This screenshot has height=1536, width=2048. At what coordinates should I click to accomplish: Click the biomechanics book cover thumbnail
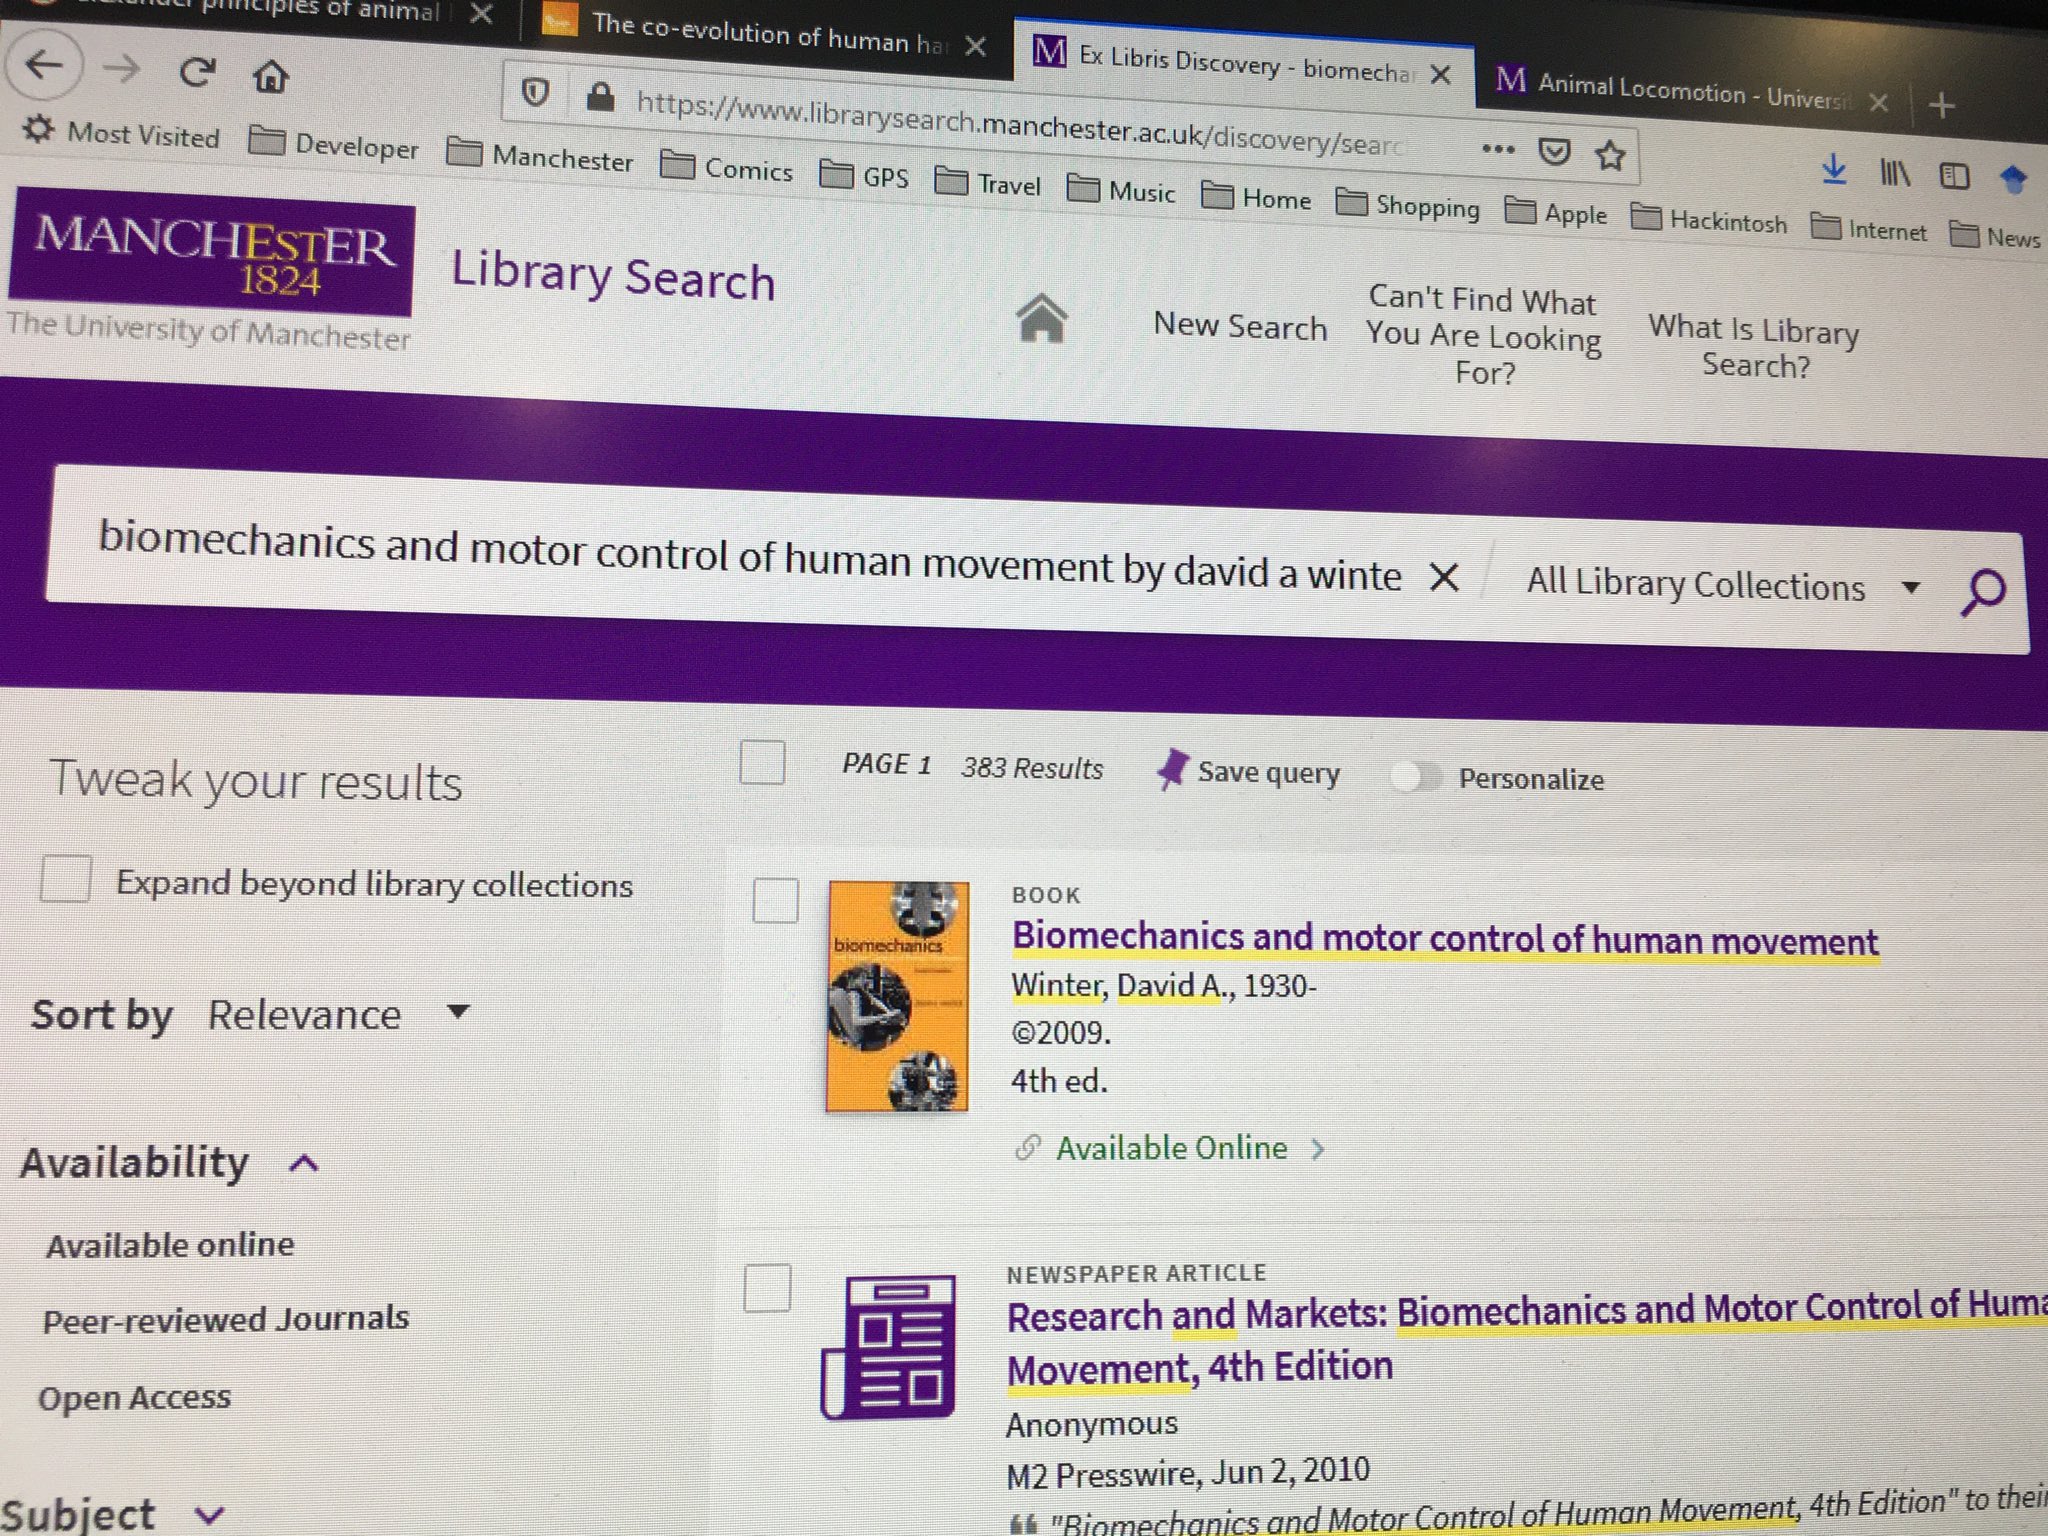click(x=897, y=996)
